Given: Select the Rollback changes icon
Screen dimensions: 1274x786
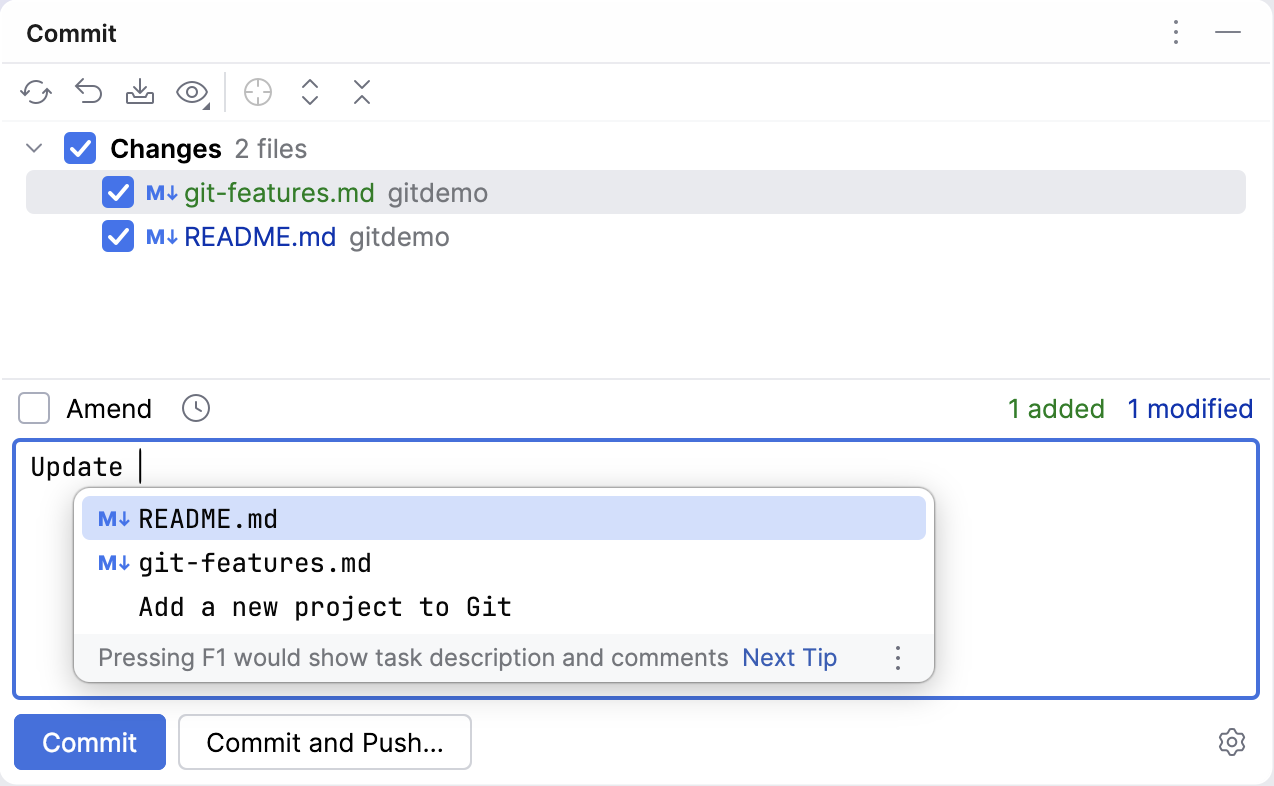Looking at the screenshot, I should coord(88,92).
